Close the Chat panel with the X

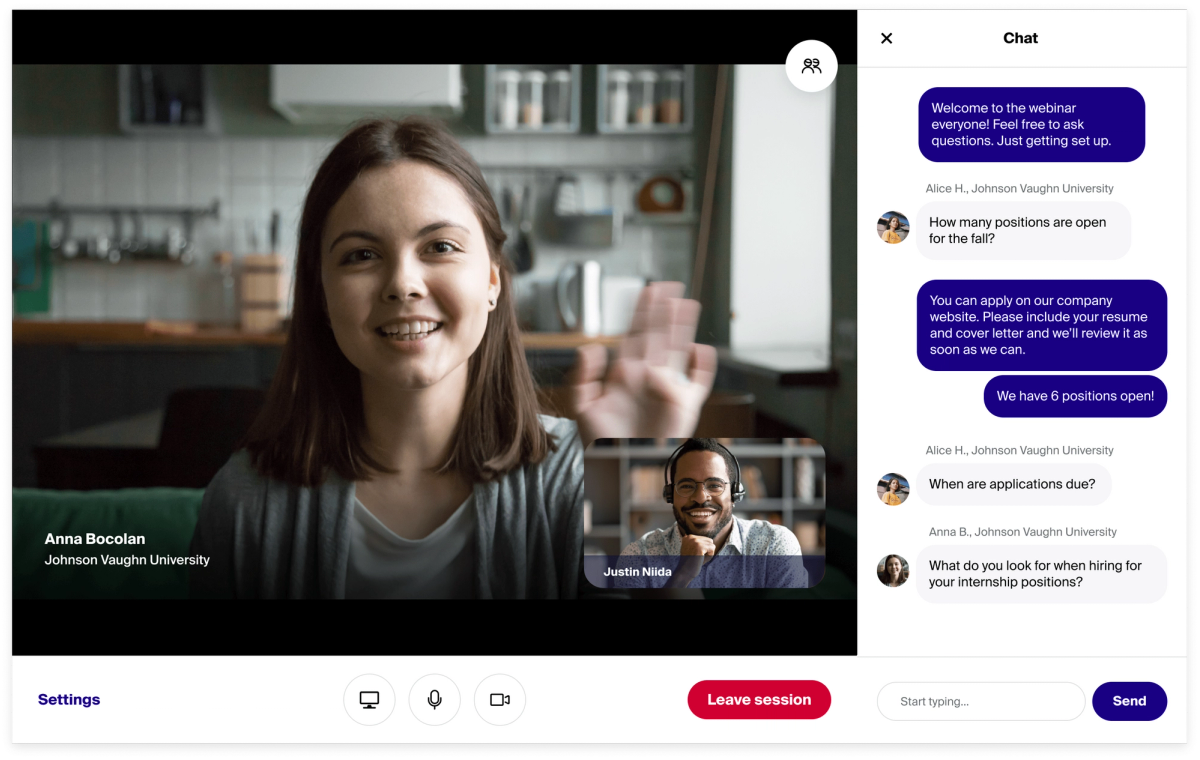[x=886, y=37]
